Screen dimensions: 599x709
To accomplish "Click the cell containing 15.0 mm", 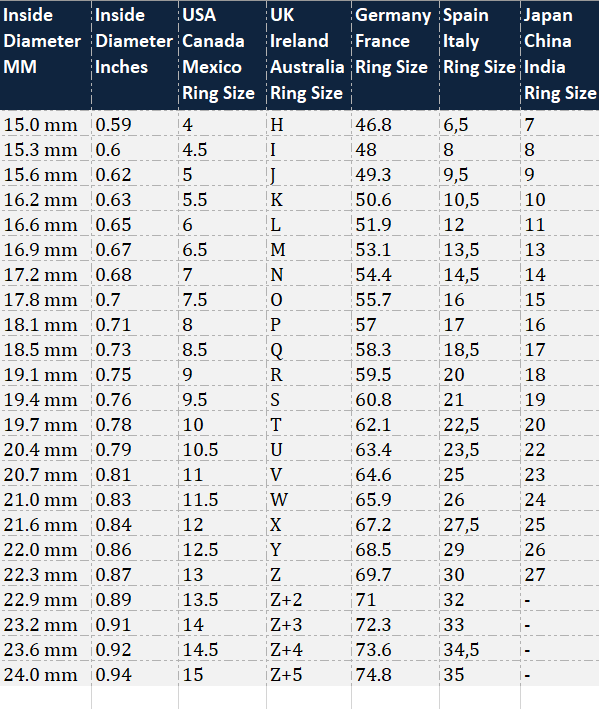I will pyautogui.click(x=46, y=123).
